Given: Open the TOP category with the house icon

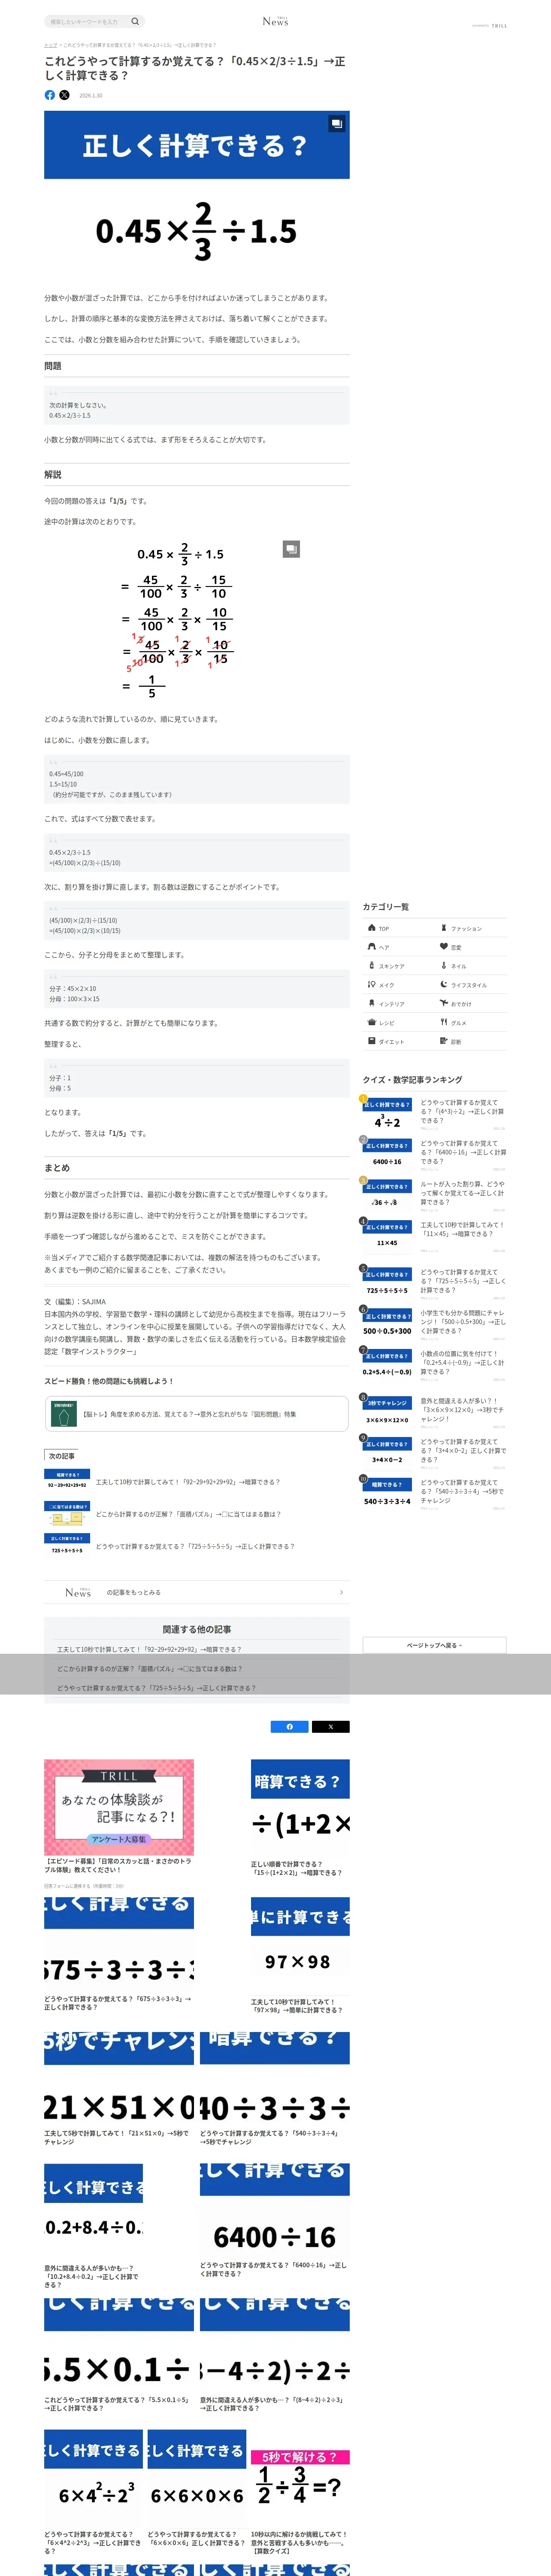Looking at the screenshot, I should 399,928.
